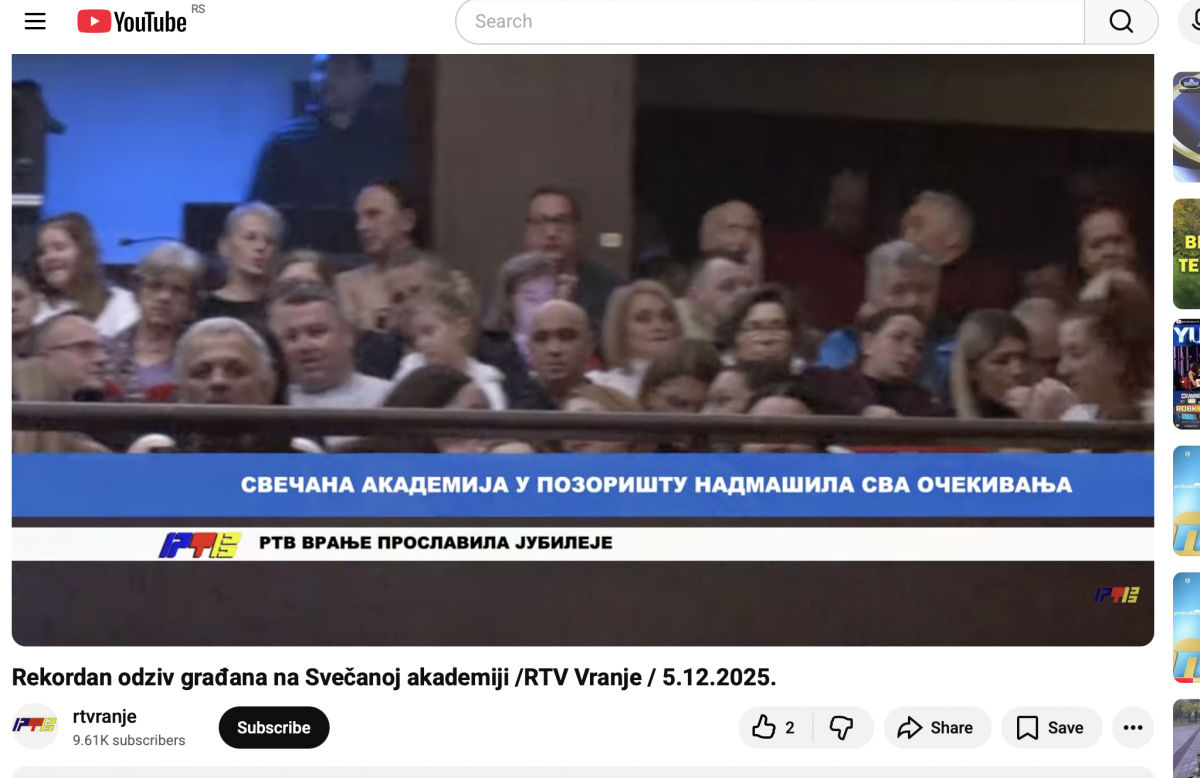Screen dimensions: 1200x778
Task: Click the video player to pause
Action: [x=583, y=349]
